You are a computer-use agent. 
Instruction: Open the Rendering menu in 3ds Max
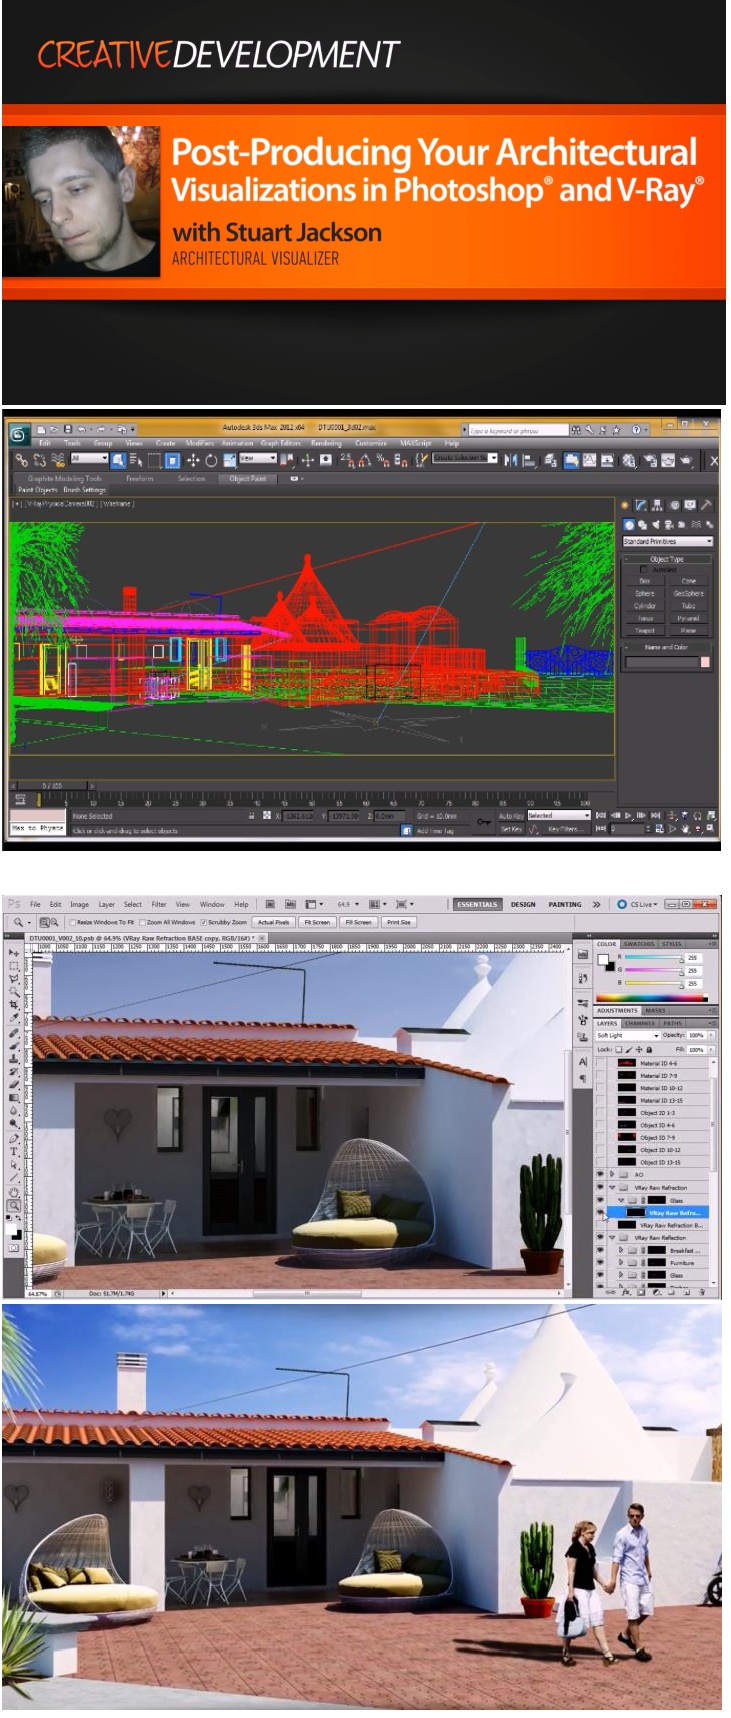coord(326,443)
